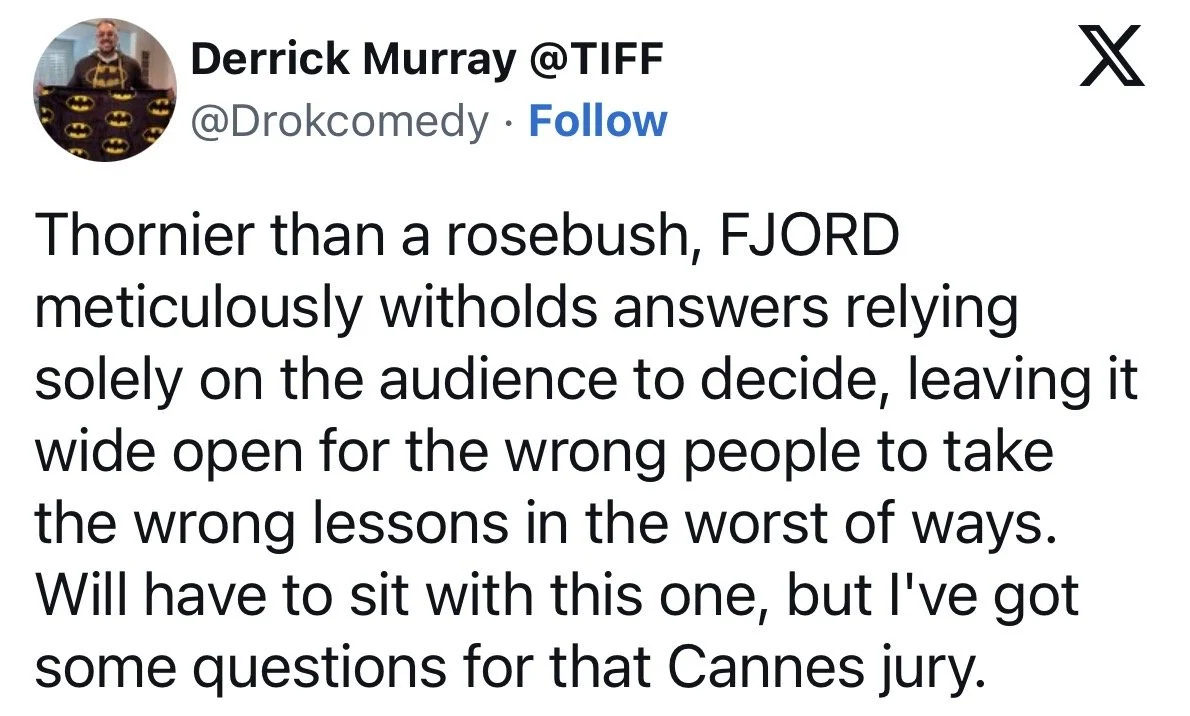Click the misspelled word witholds
This screenshot has width=1190, height=716.
point(490,307)
